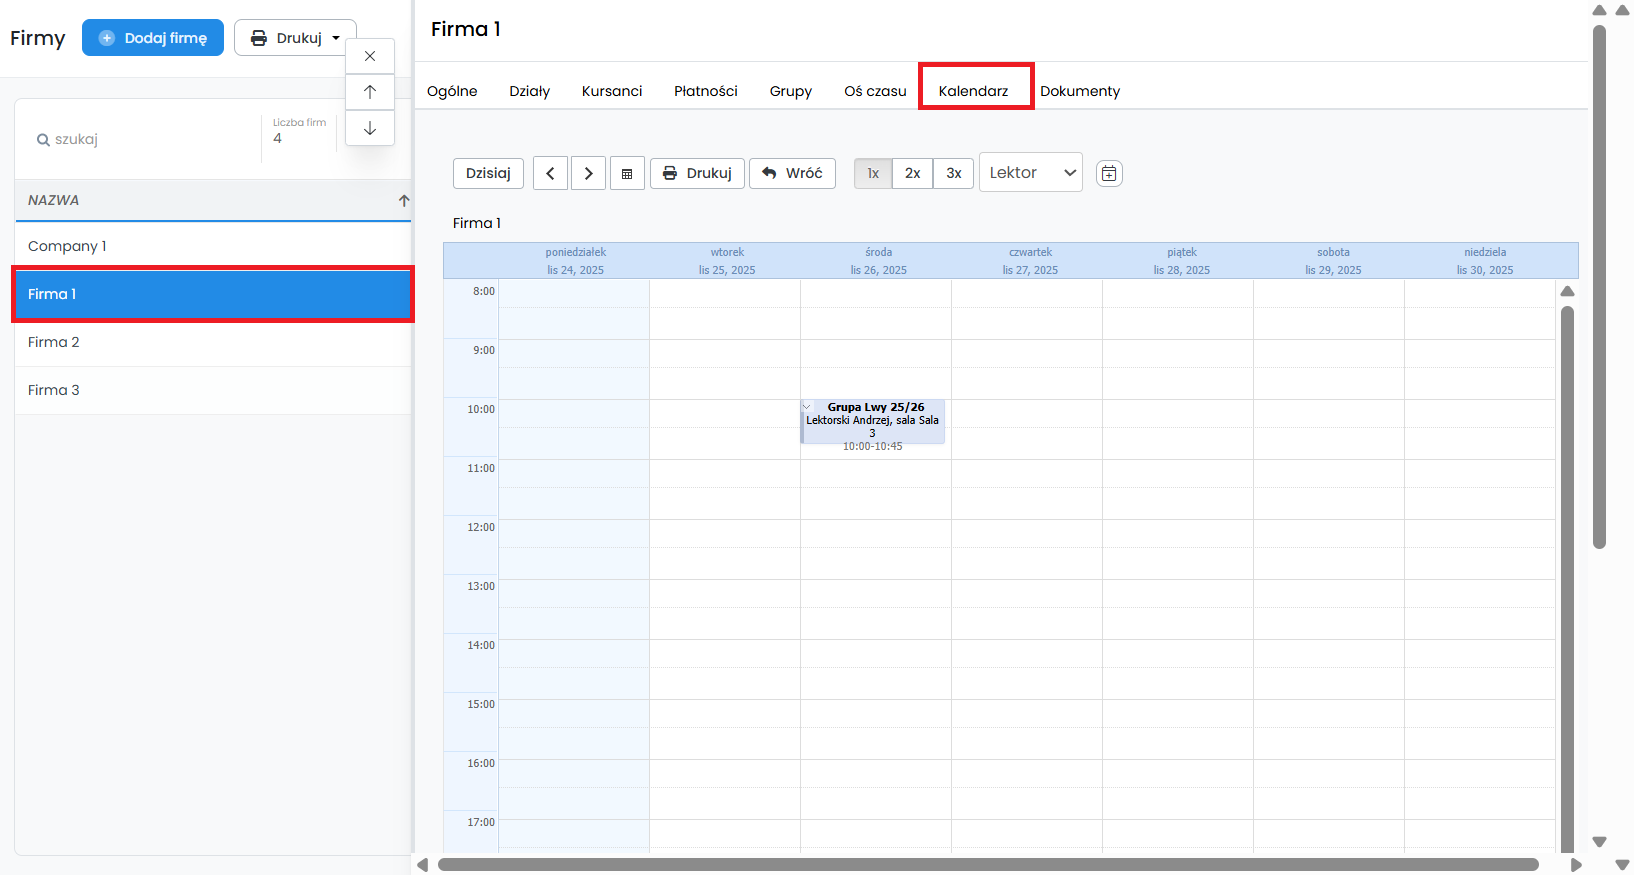Click the down arrow in popup panel
1634x875 pixels.
coord(370,128)
